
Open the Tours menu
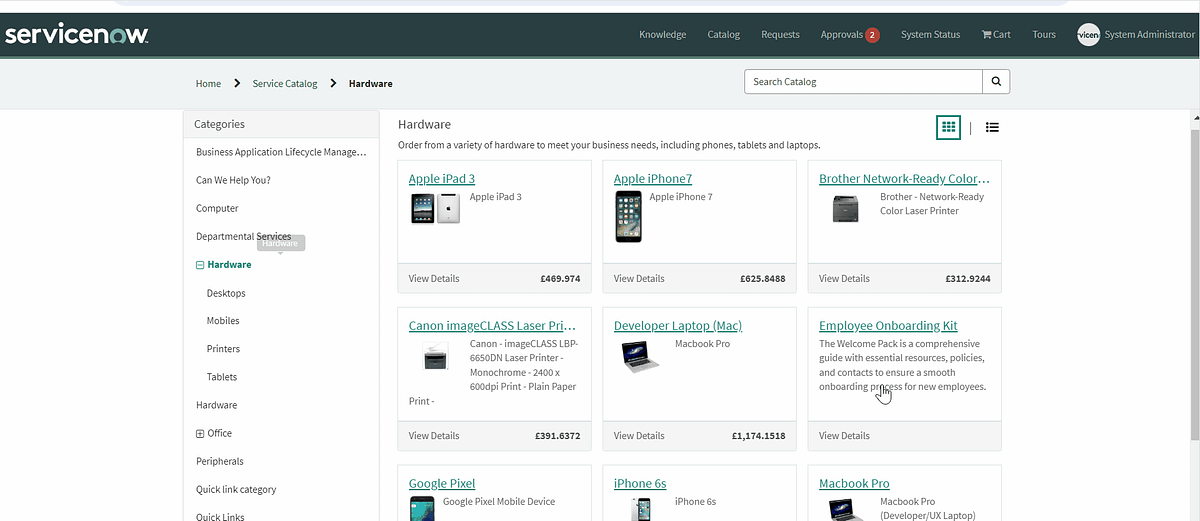[1044, 35]
